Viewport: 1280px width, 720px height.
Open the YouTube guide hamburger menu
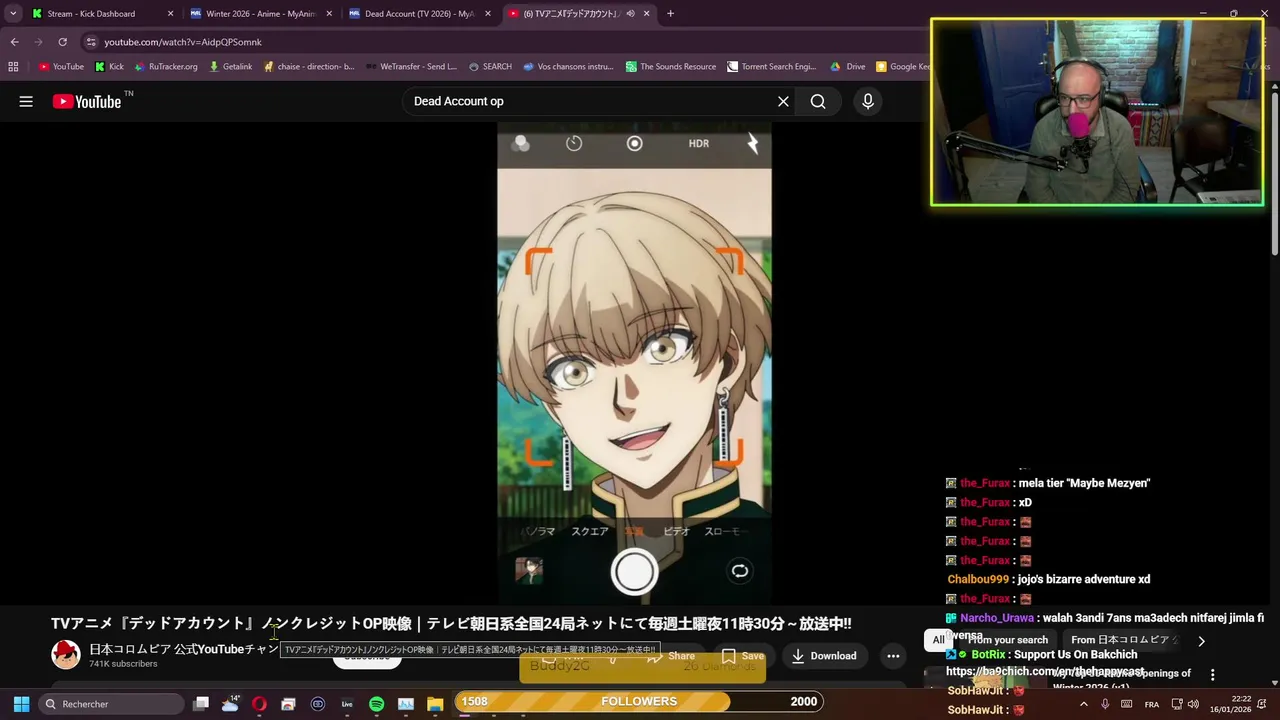pyautogui.click(x=26, y=101)
